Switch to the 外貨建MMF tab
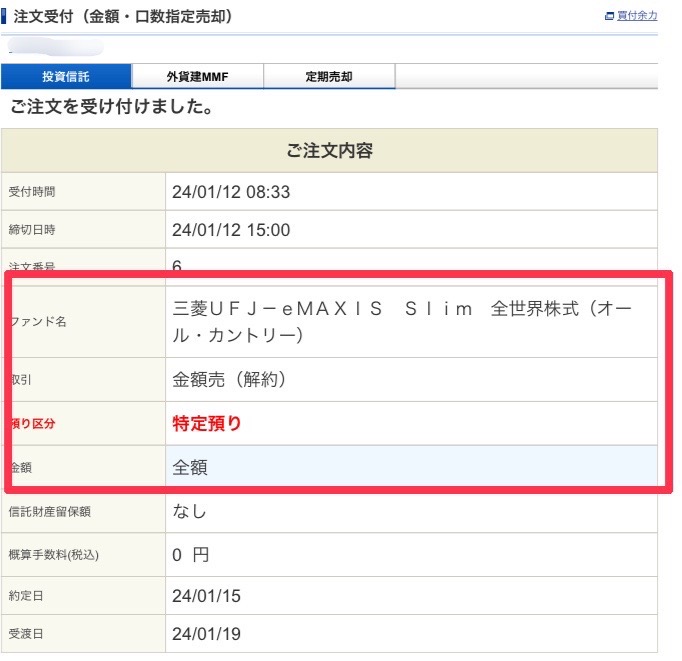This screenshot has width=682, height=661. pos(197,77)
